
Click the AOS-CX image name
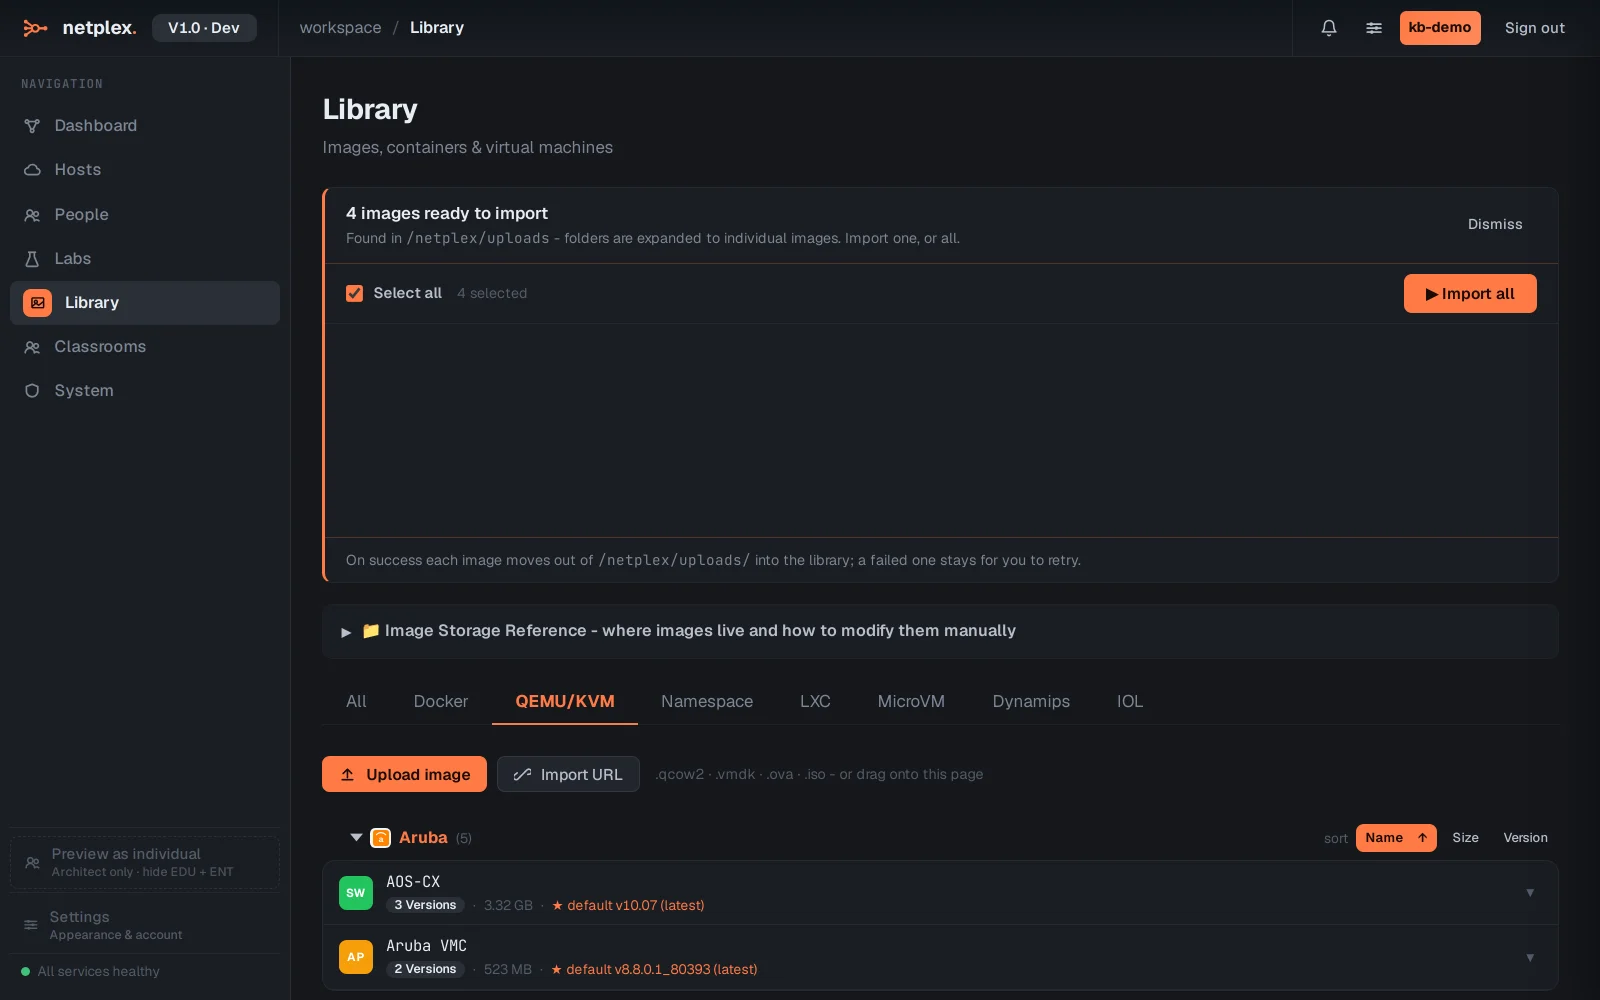click(413, 882)
